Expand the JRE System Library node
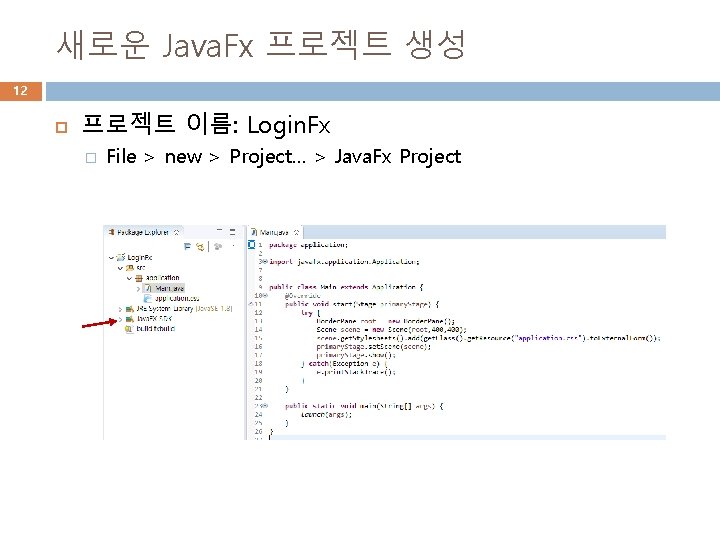The width and height of the screenshot is (720, 540). click(120, 309)
